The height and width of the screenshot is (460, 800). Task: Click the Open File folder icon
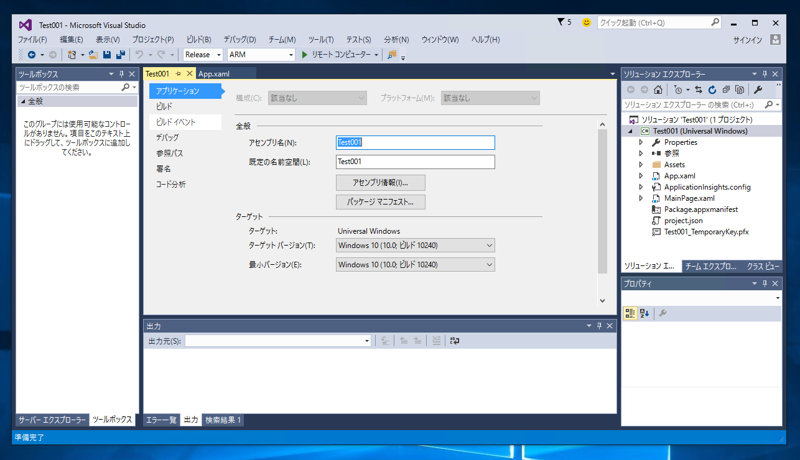[x=93, y=55]
